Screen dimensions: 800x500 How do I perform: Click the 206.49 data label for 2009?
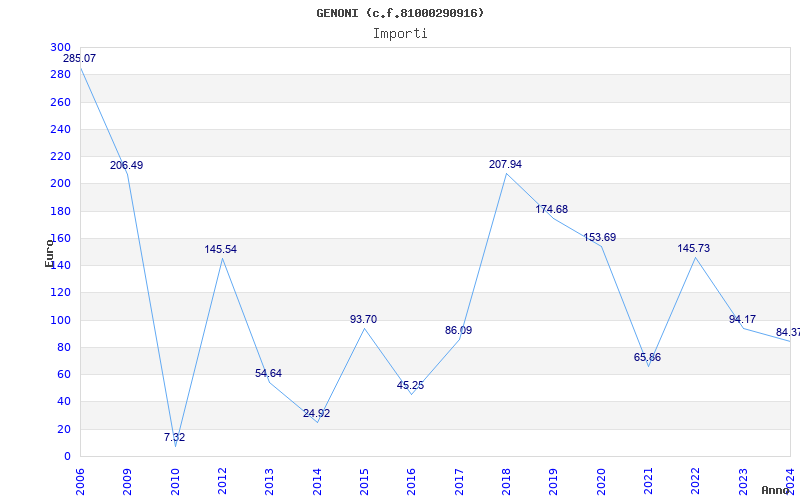pyautogui.click(x=127, y=165)
